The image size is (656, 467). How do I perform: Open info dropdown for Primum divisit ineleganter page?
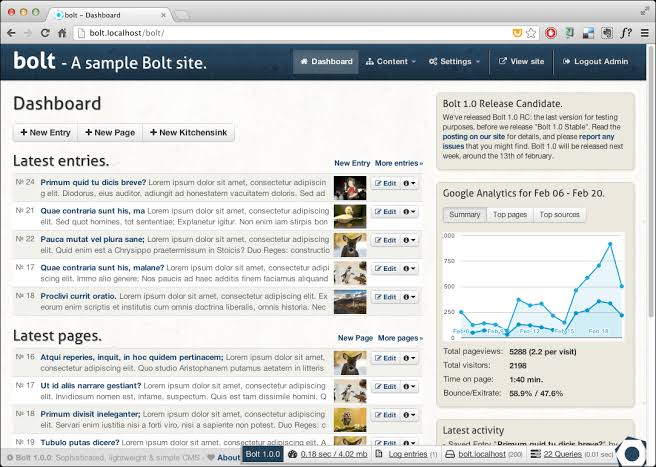pyautogui.click(x=409, y=415)
